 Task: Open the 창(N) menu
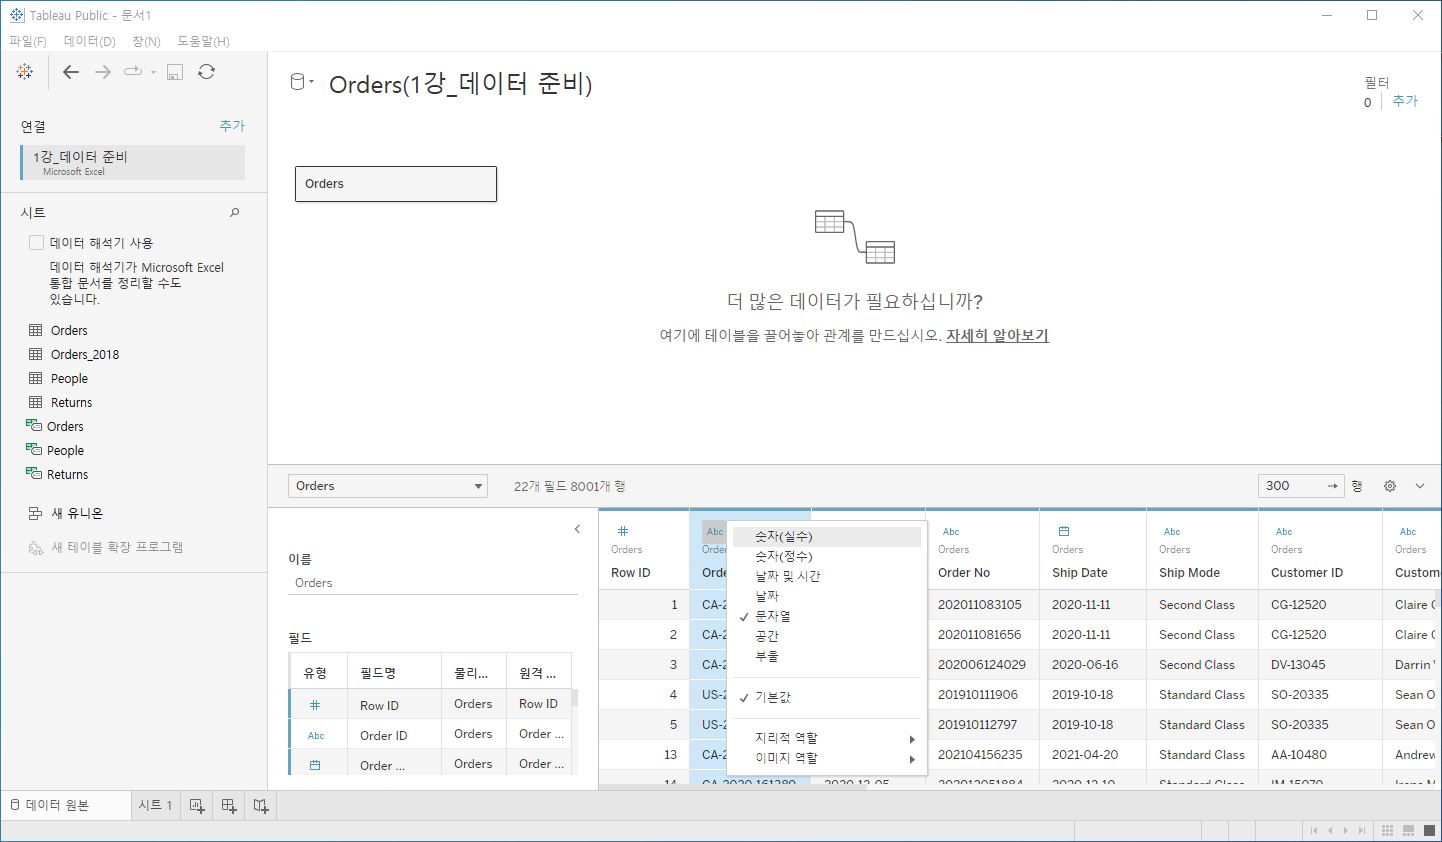coord(146,41)
